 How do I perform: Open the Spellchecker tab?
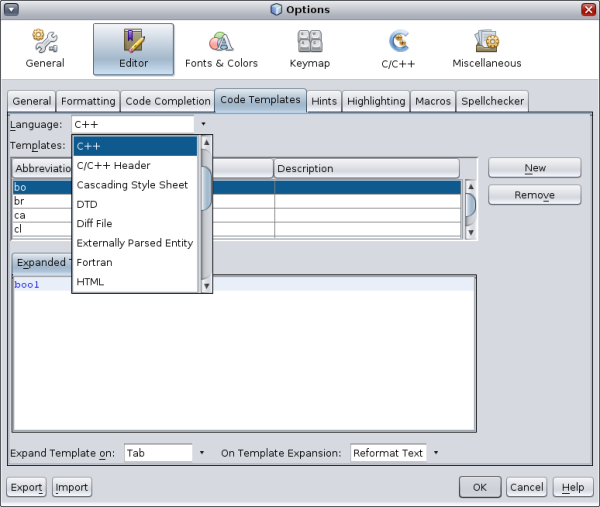pyautogui.click(x=493, y=101)
